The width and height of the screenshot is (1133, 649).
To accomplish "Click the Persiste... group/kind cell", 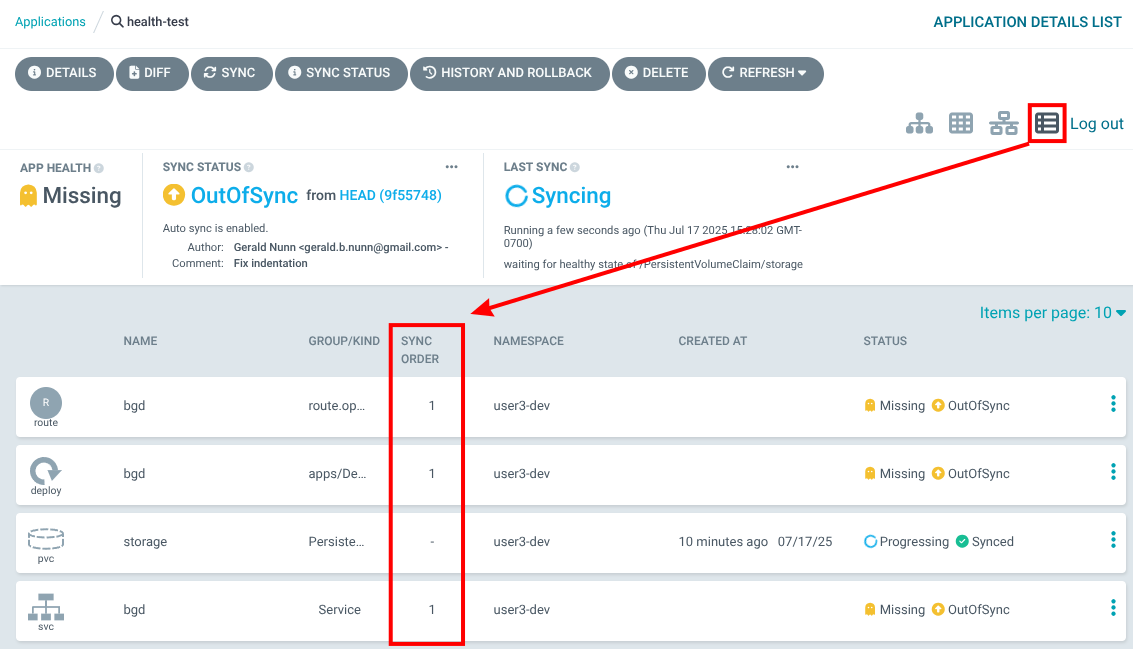I will pos(336,542).
